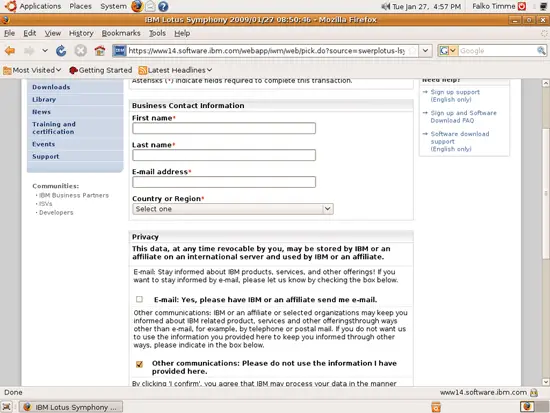Open the Training and certification link
This screenshot has width=550, height=413.
tap(54, 128)
